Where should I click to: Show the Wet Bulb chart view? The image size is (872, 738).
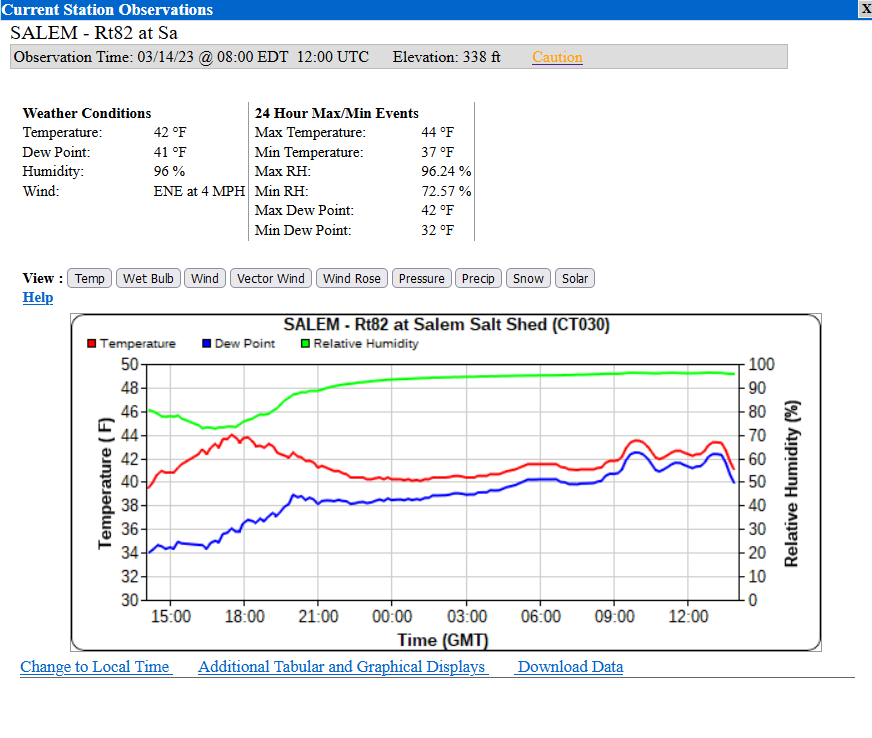148,278
